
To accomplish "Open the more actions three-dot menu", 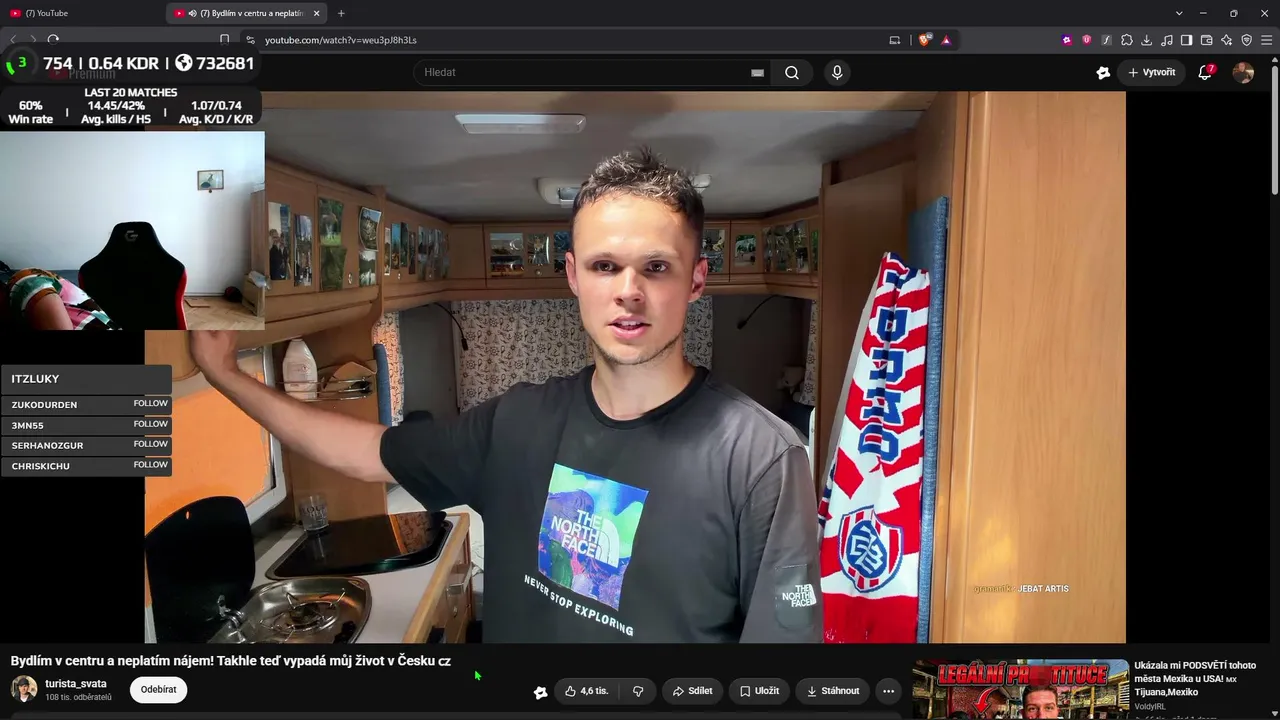I will tap(888, 691).
